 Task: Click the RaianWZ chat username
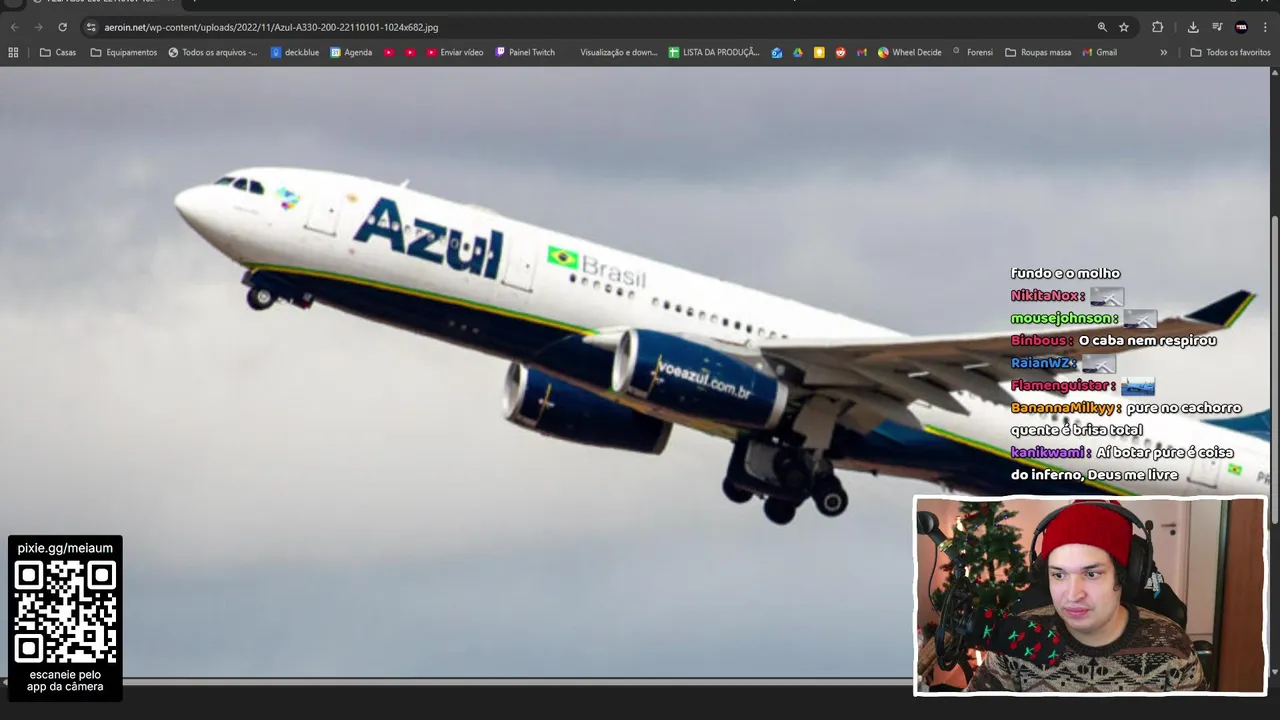click(1043, 363)
